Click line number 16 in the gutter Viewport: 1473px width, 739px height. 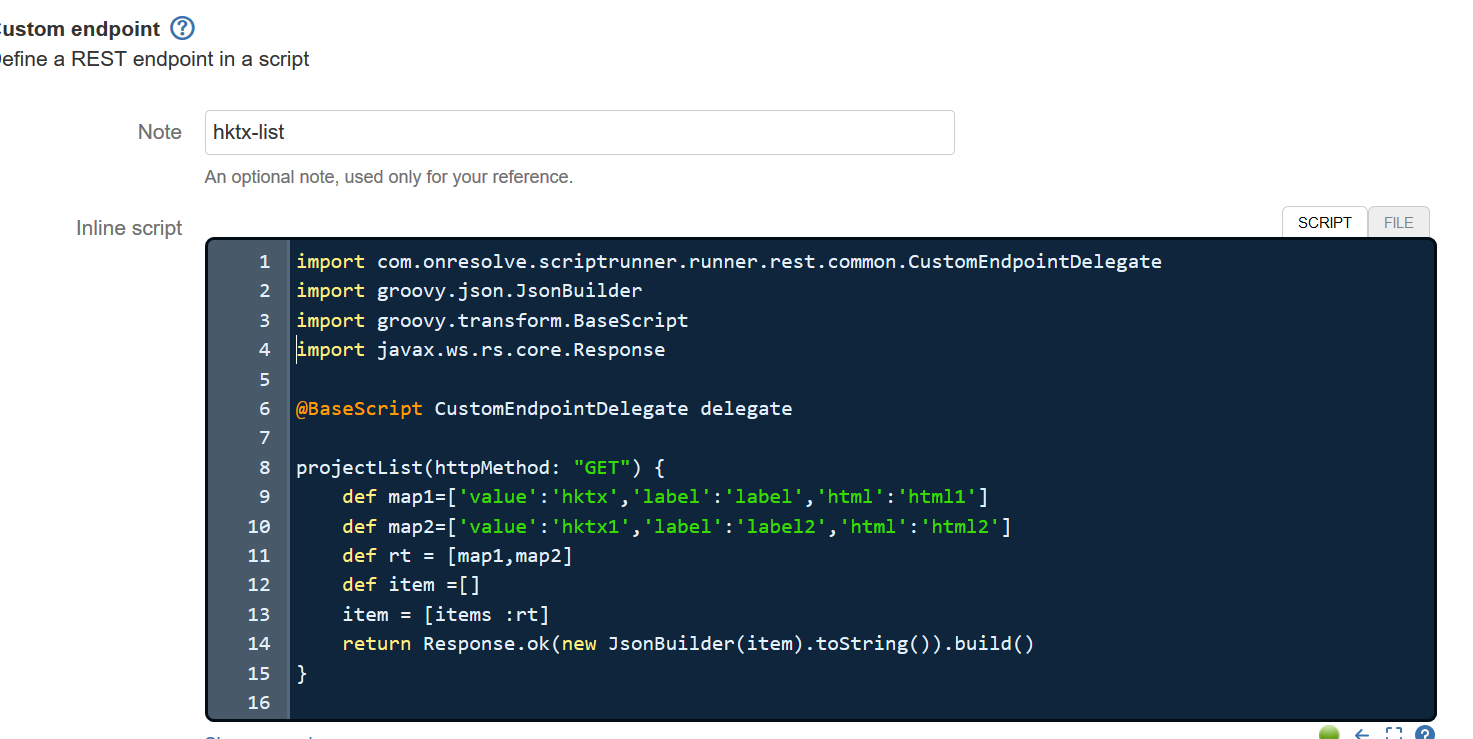coord(258,702)
